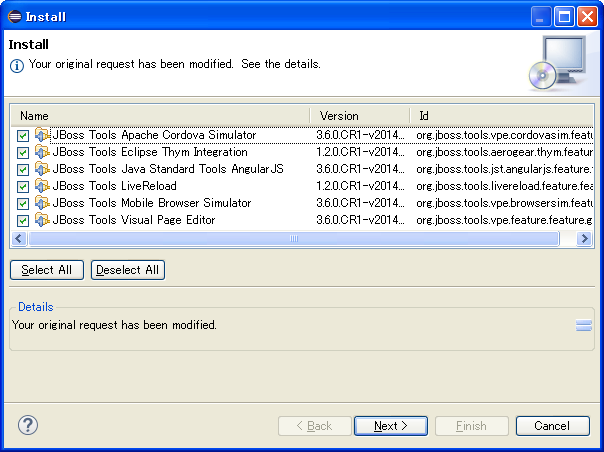Toggle Mobile Browser Simulator checkbox
Viewport: 604px width, 452px height.
pos(23,203)
